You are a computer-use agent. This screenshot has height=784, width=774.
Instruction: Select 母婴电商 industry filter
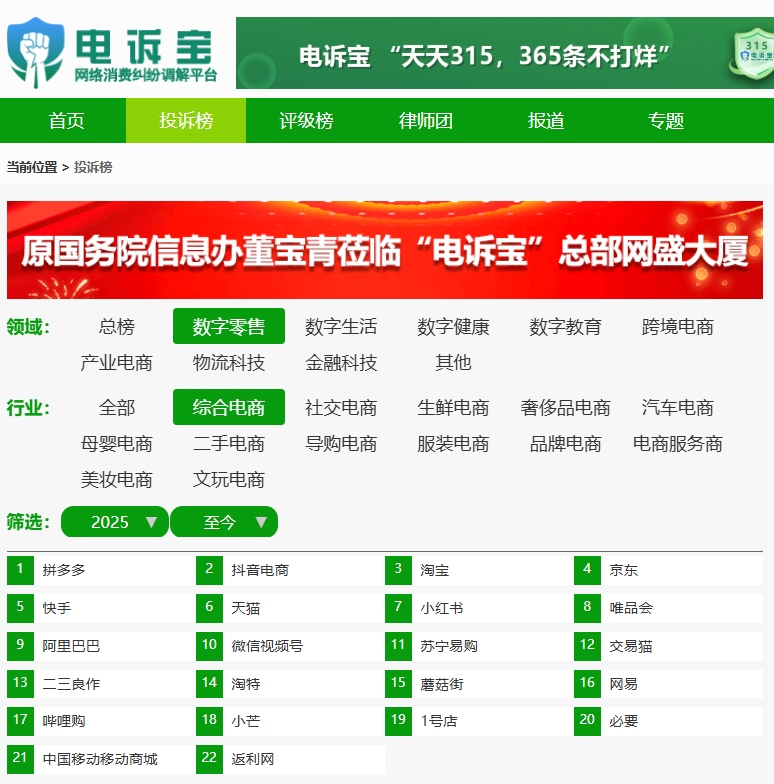point(116,444)
